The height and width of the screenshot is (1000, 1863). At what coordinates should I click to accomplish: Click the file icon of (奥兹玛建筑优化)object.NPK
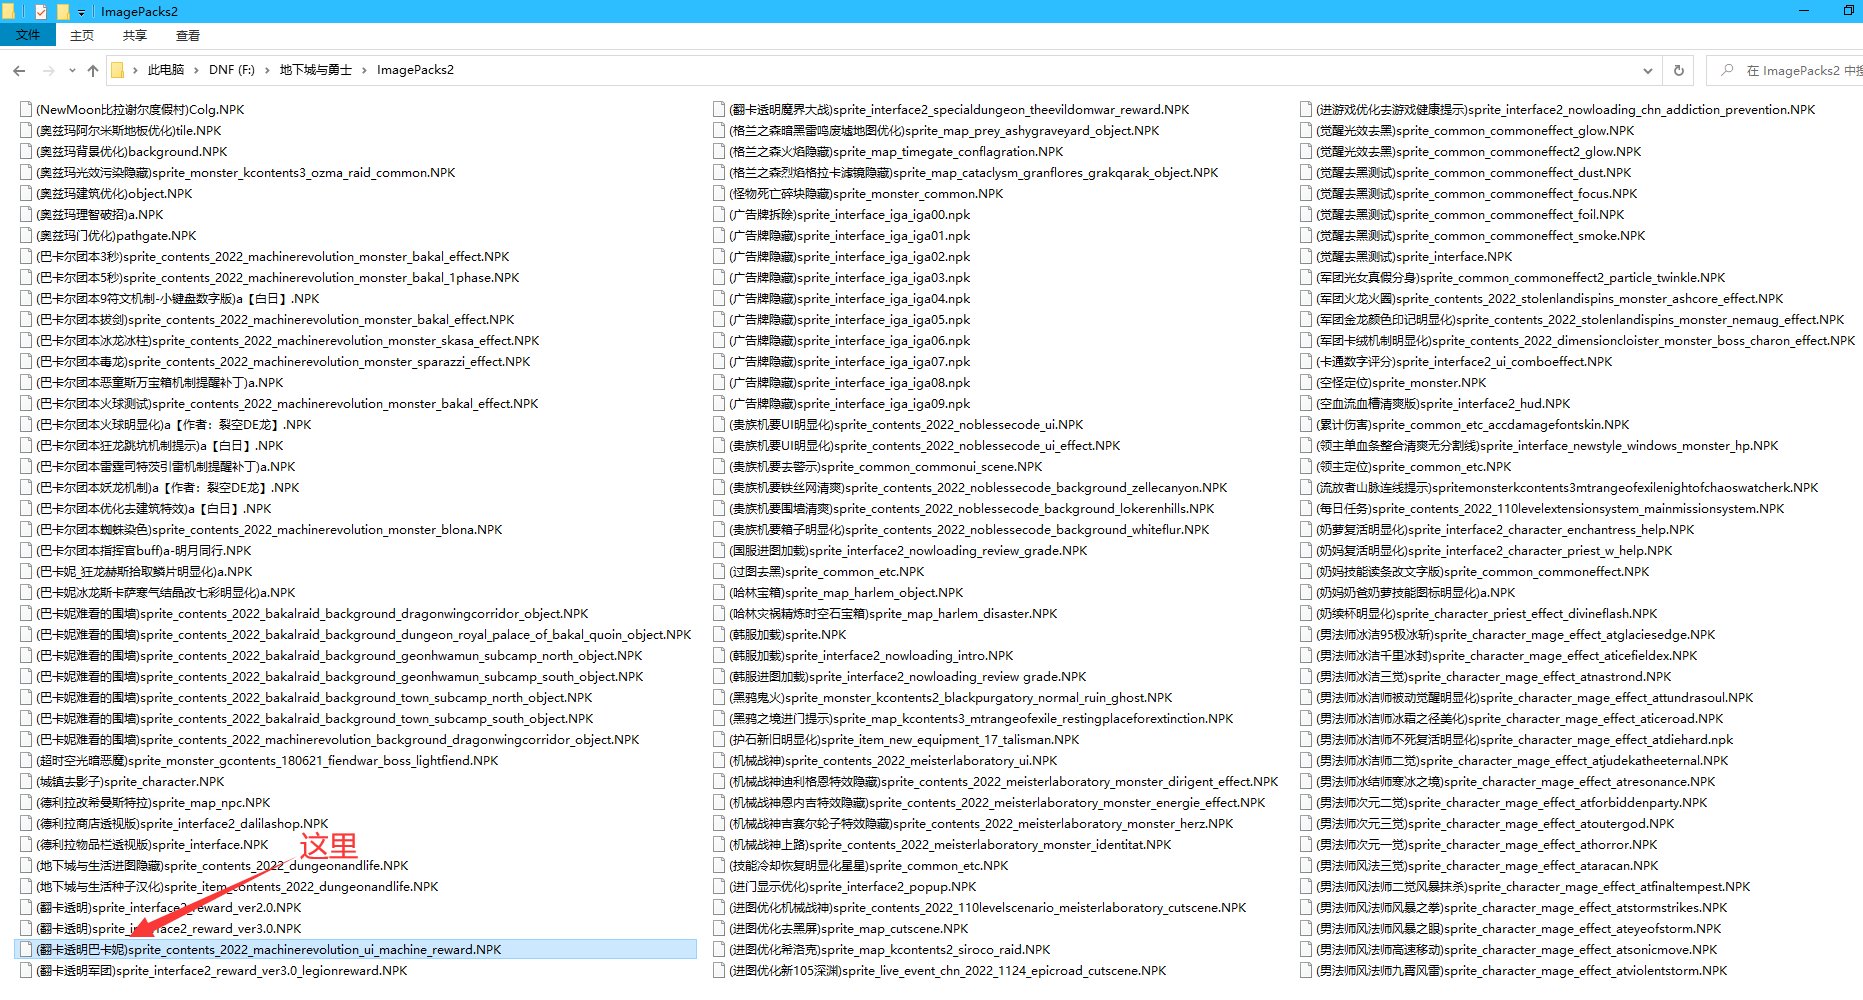26,193
